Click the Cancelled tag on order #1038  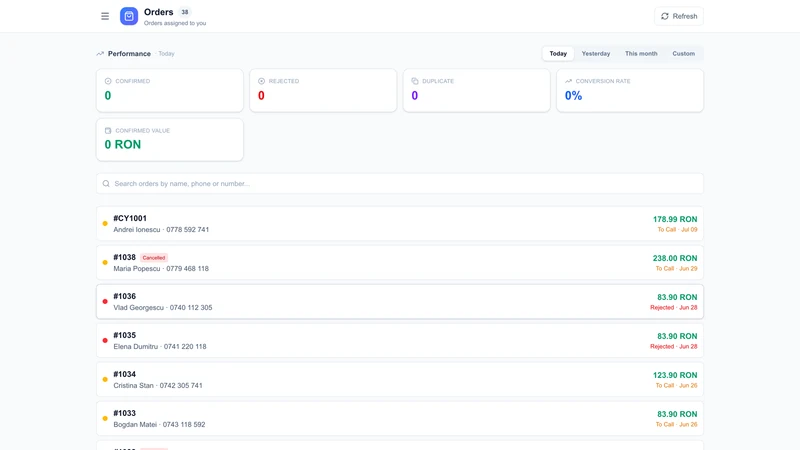(154, 258)
